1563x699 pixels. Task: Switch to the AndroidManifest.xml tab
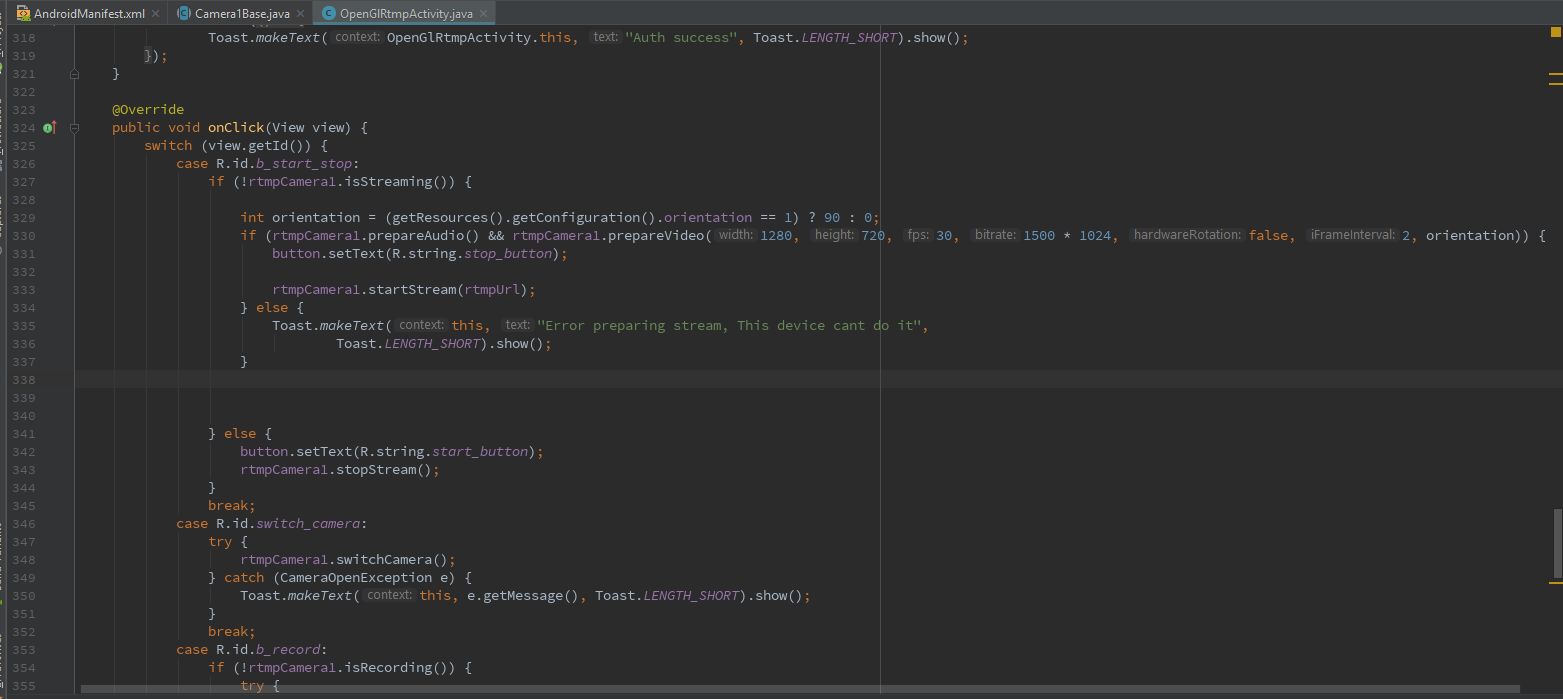[85, 15]
